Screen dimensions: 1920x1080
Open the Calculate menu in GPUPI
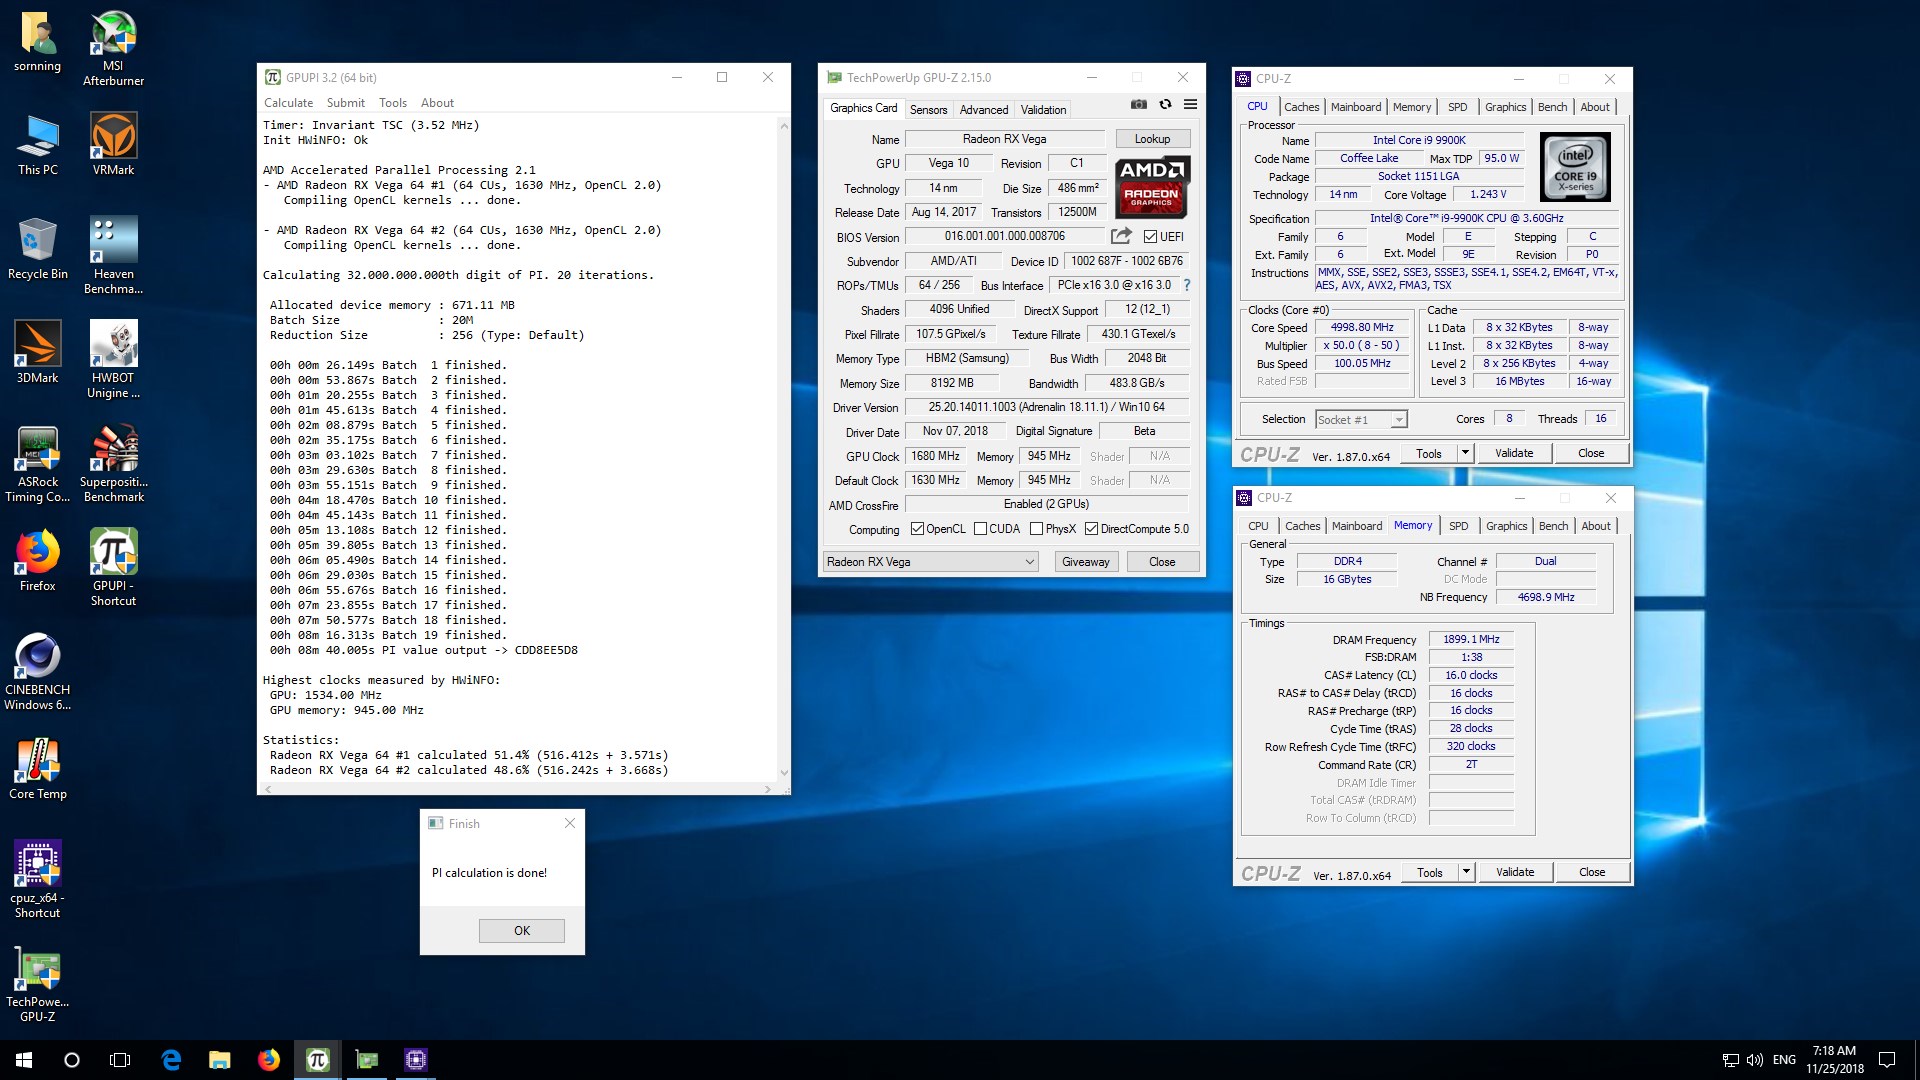click(288, 103)
